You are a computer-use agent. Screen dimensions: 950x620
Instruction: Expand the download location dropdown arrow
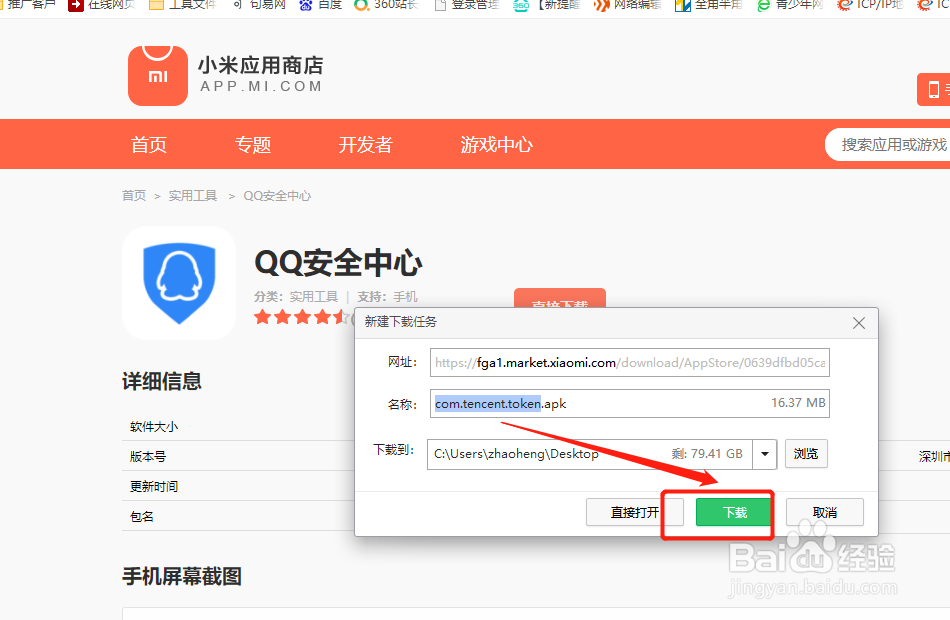pos(765,454)
